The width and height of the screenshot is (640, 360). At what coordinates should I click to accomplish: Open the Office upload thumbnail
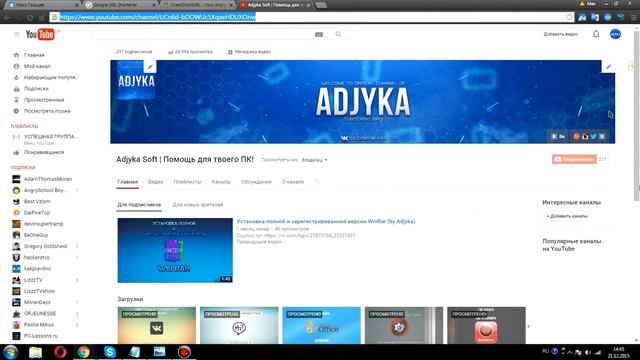tap(321, 325)
